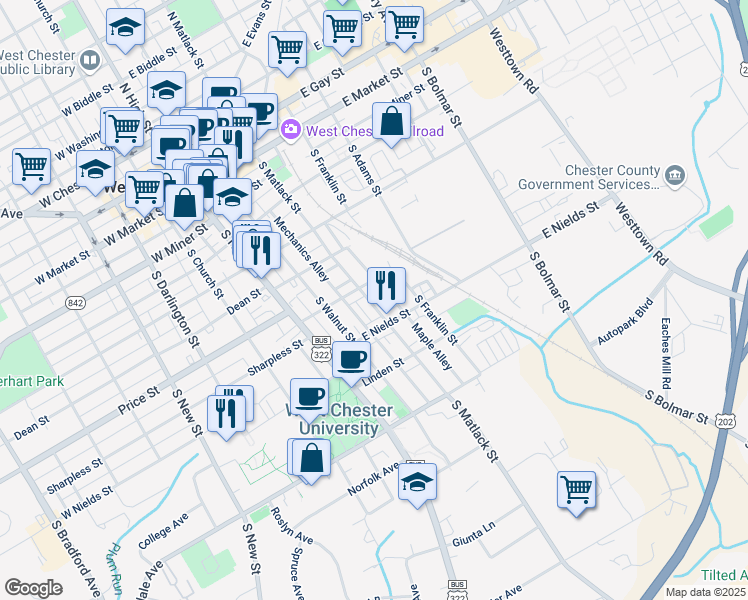
Task: Select the Plum Run stream label
Action: pos(114,569)
